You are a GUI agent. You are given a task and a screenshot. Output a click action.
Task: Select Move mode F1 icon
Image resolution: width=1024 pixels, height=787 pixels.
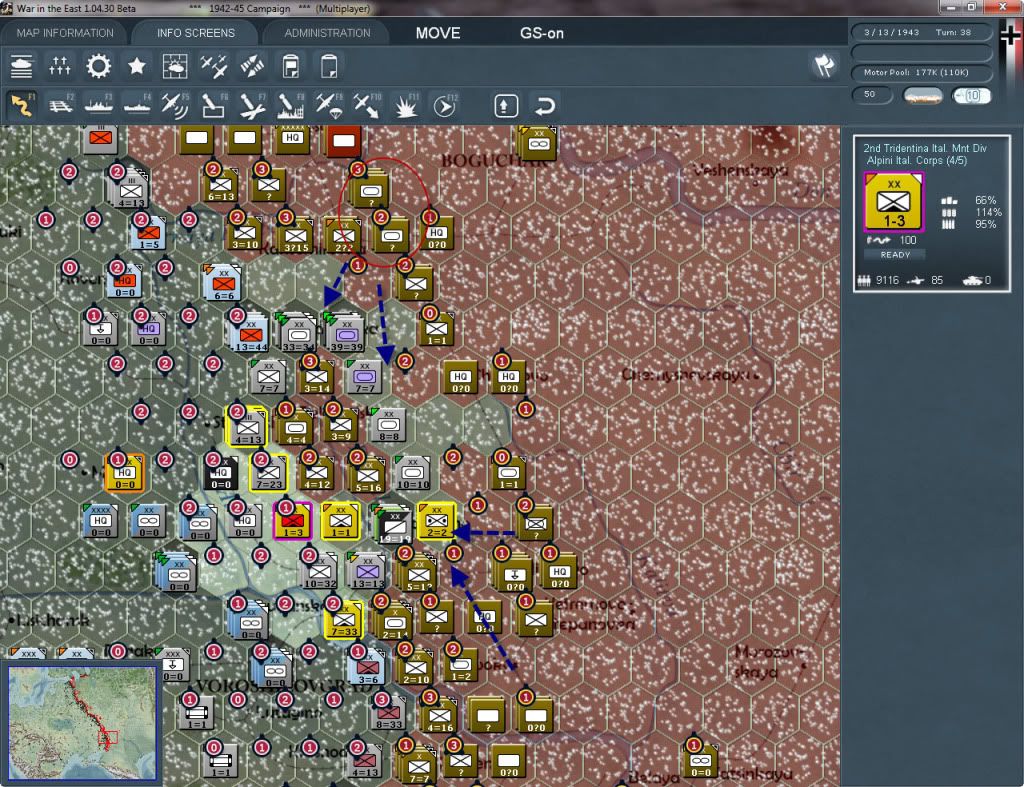click(x=22, y=105)
